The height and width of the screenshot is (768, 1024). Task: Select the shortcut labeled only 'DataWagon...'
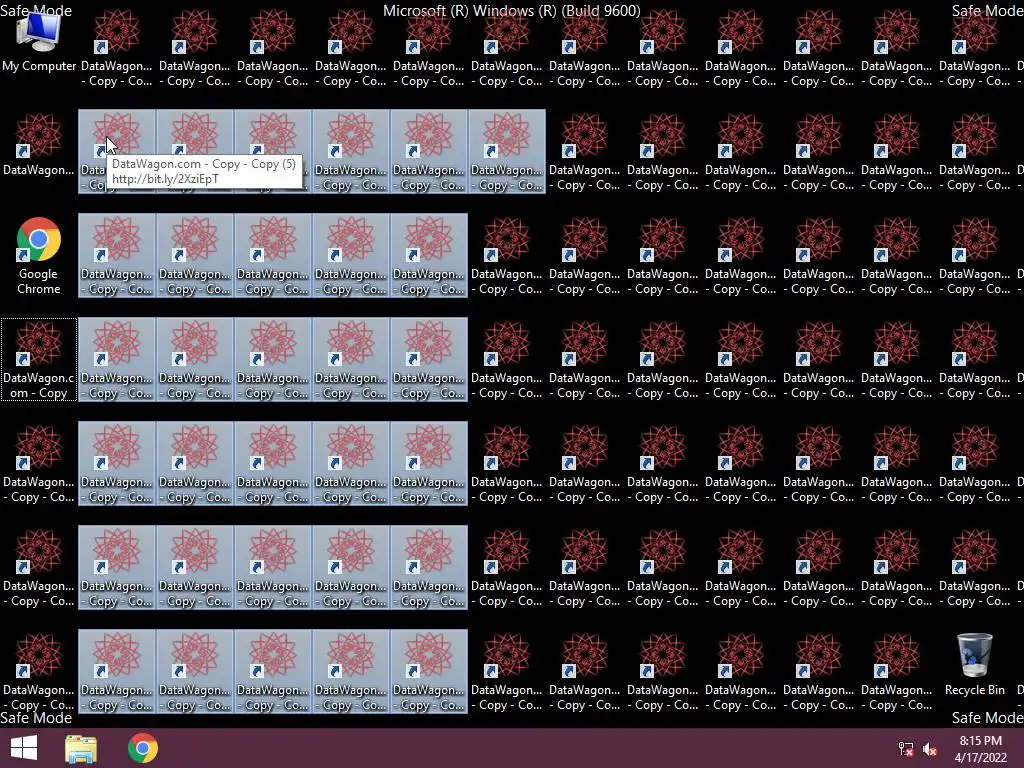39,145
